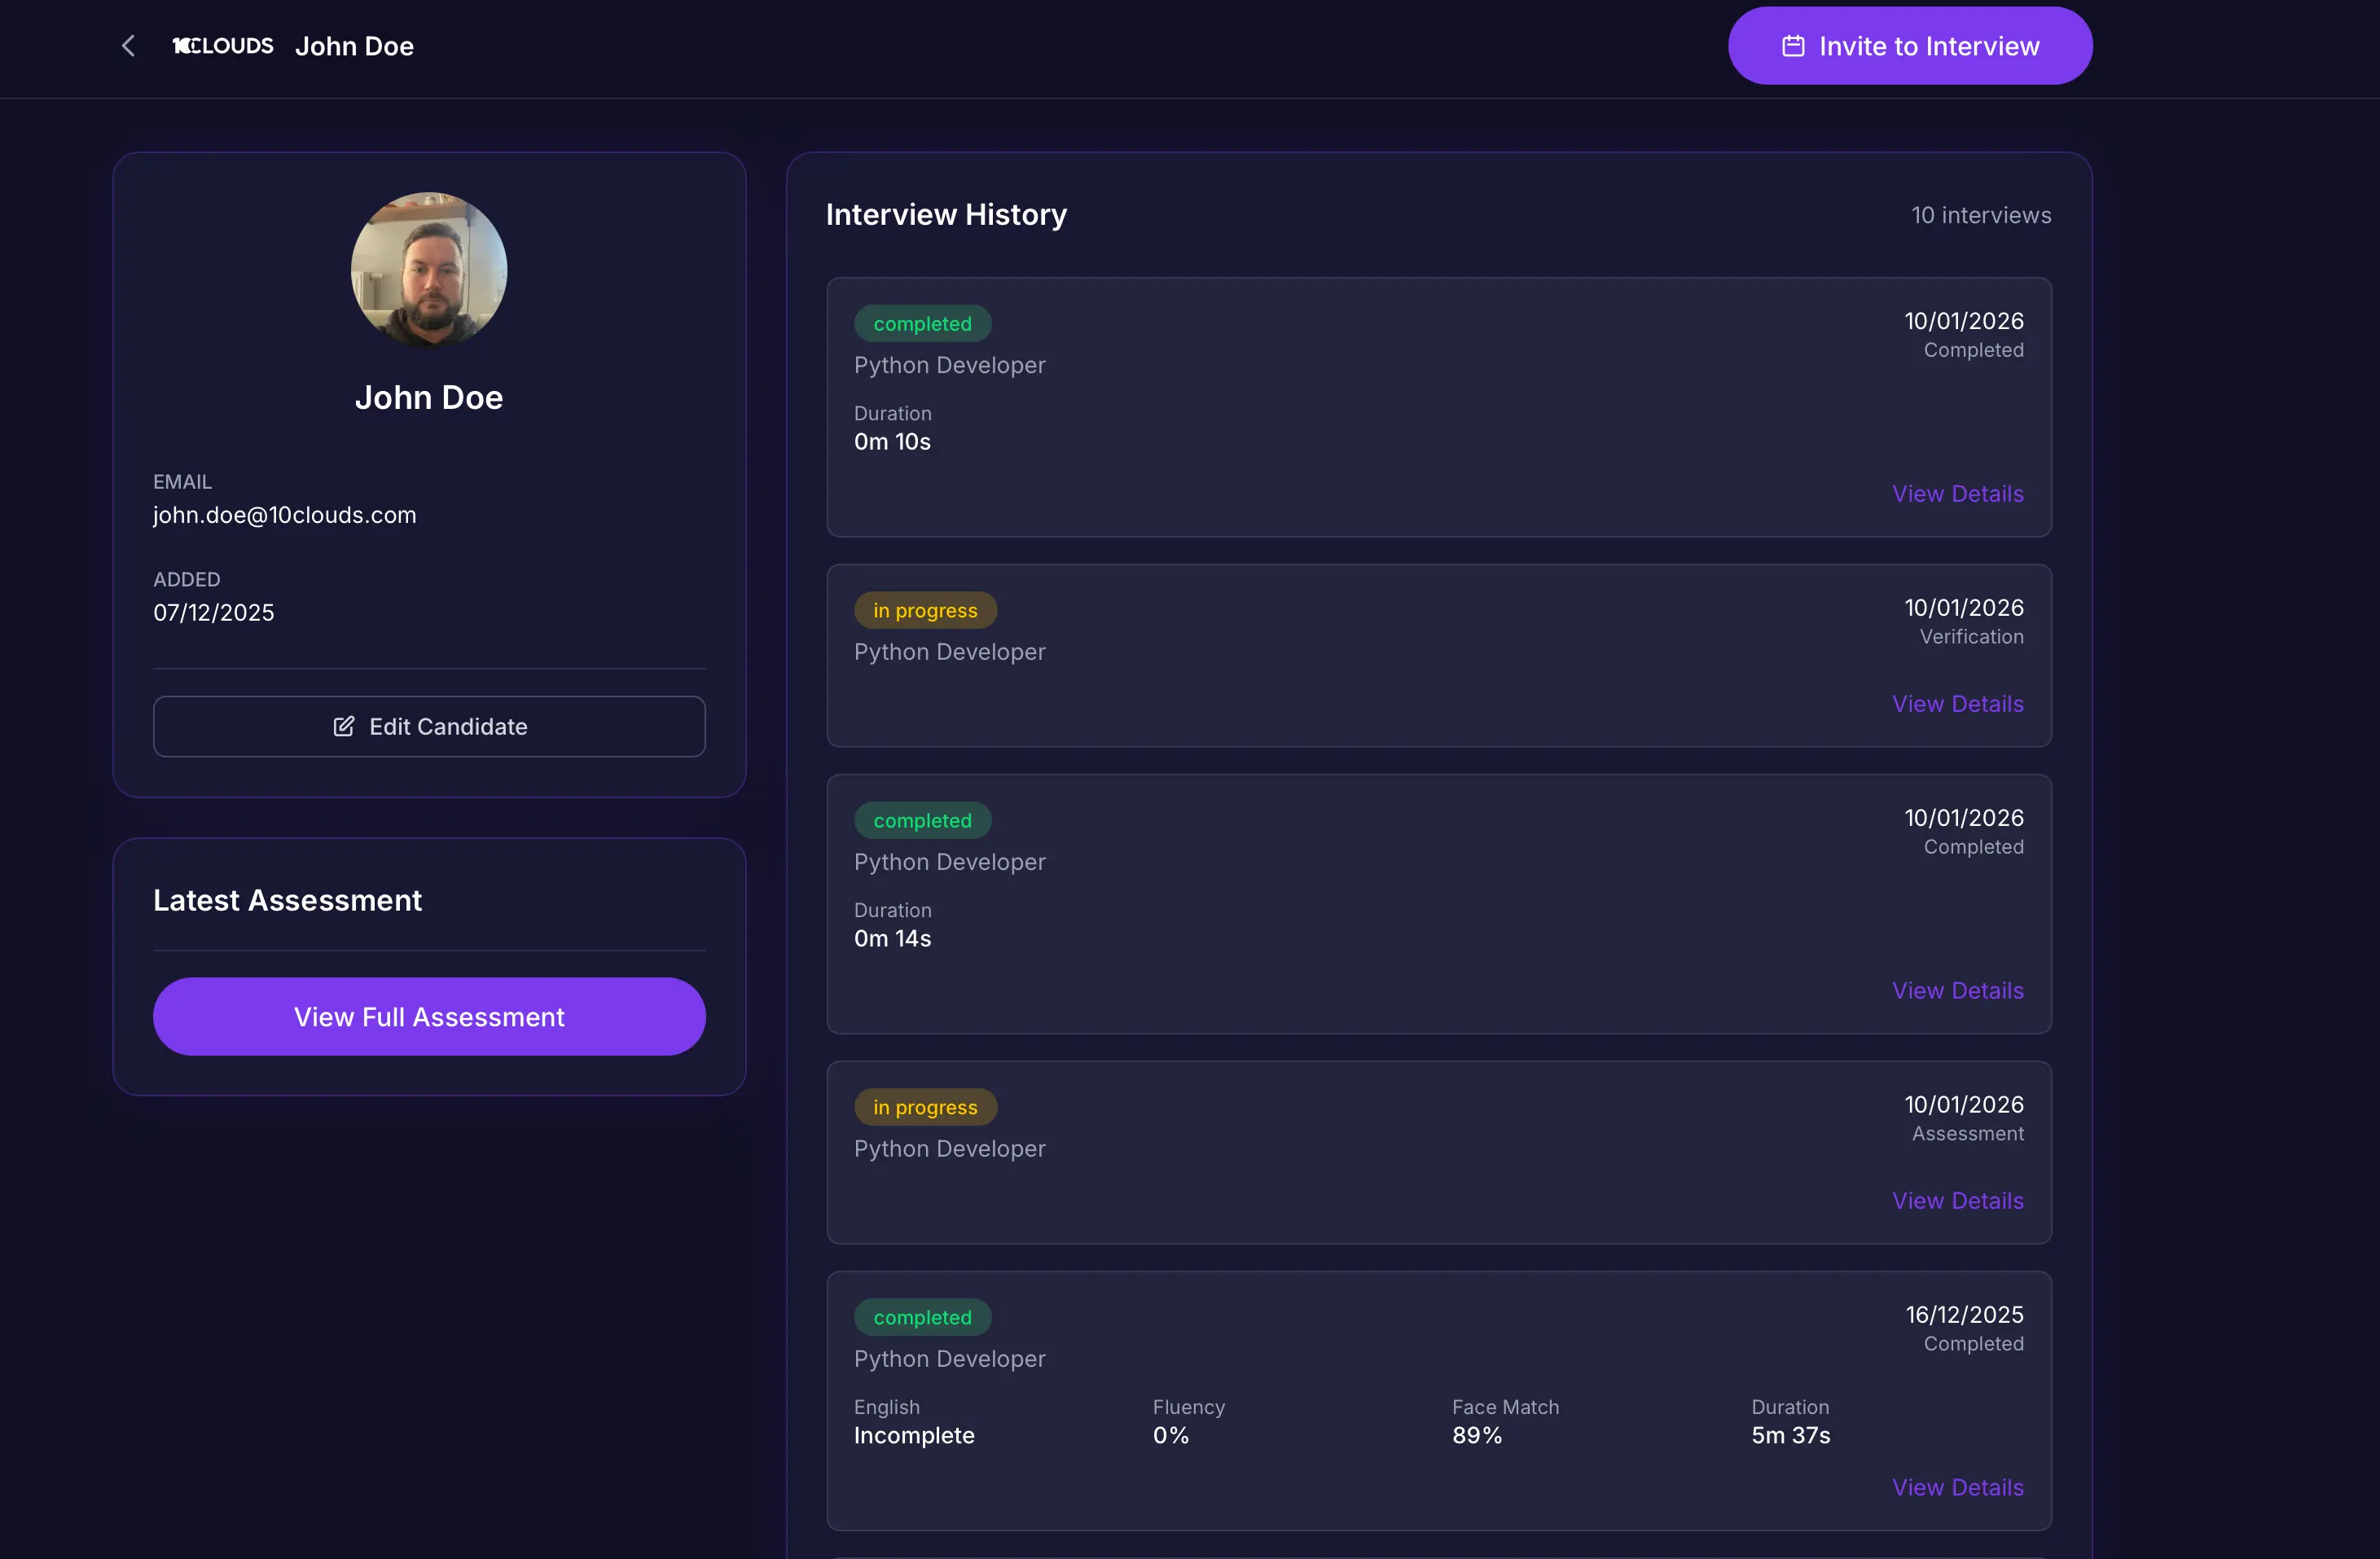The width and height of the screenshot is (2380, 1559).
Task: Click the john.doe@10clouds.com email text
Action: tap(284, 515)
